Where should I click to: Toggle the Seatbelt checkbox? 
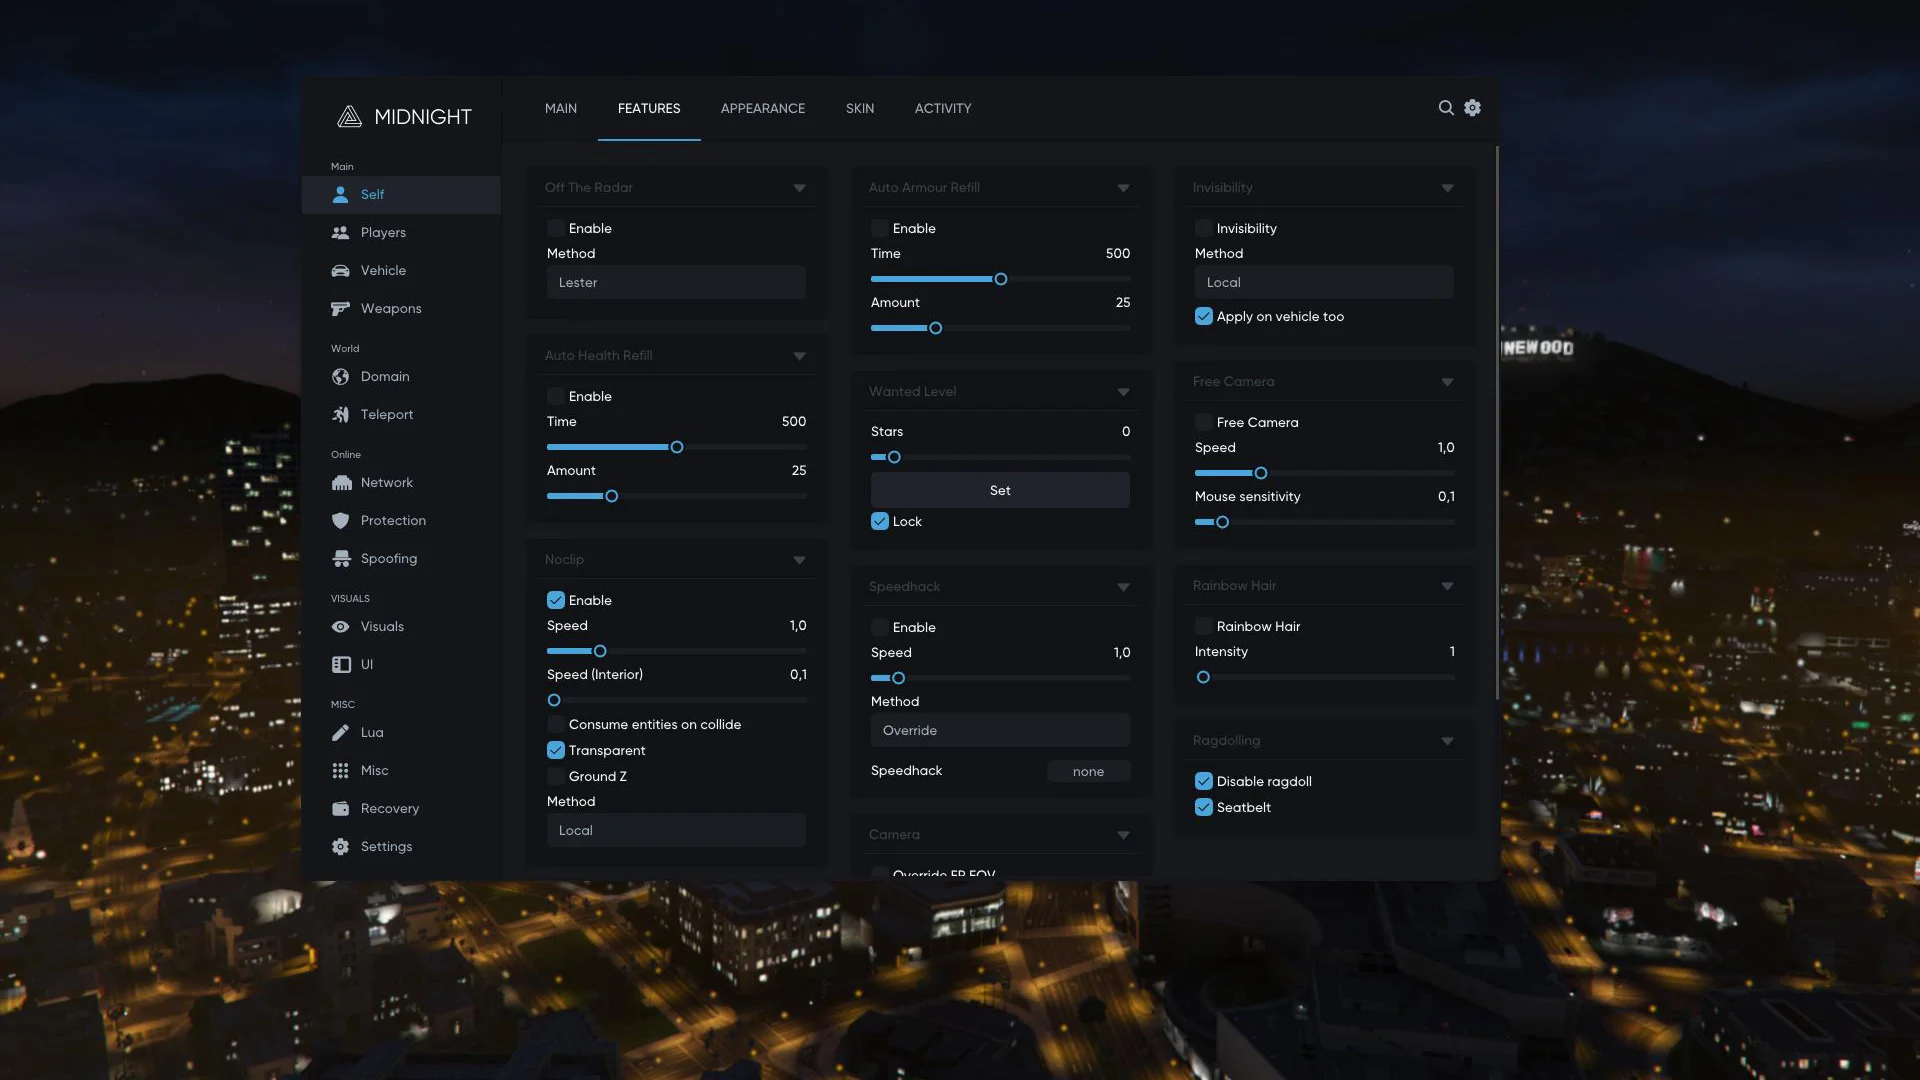[1204, 808]
